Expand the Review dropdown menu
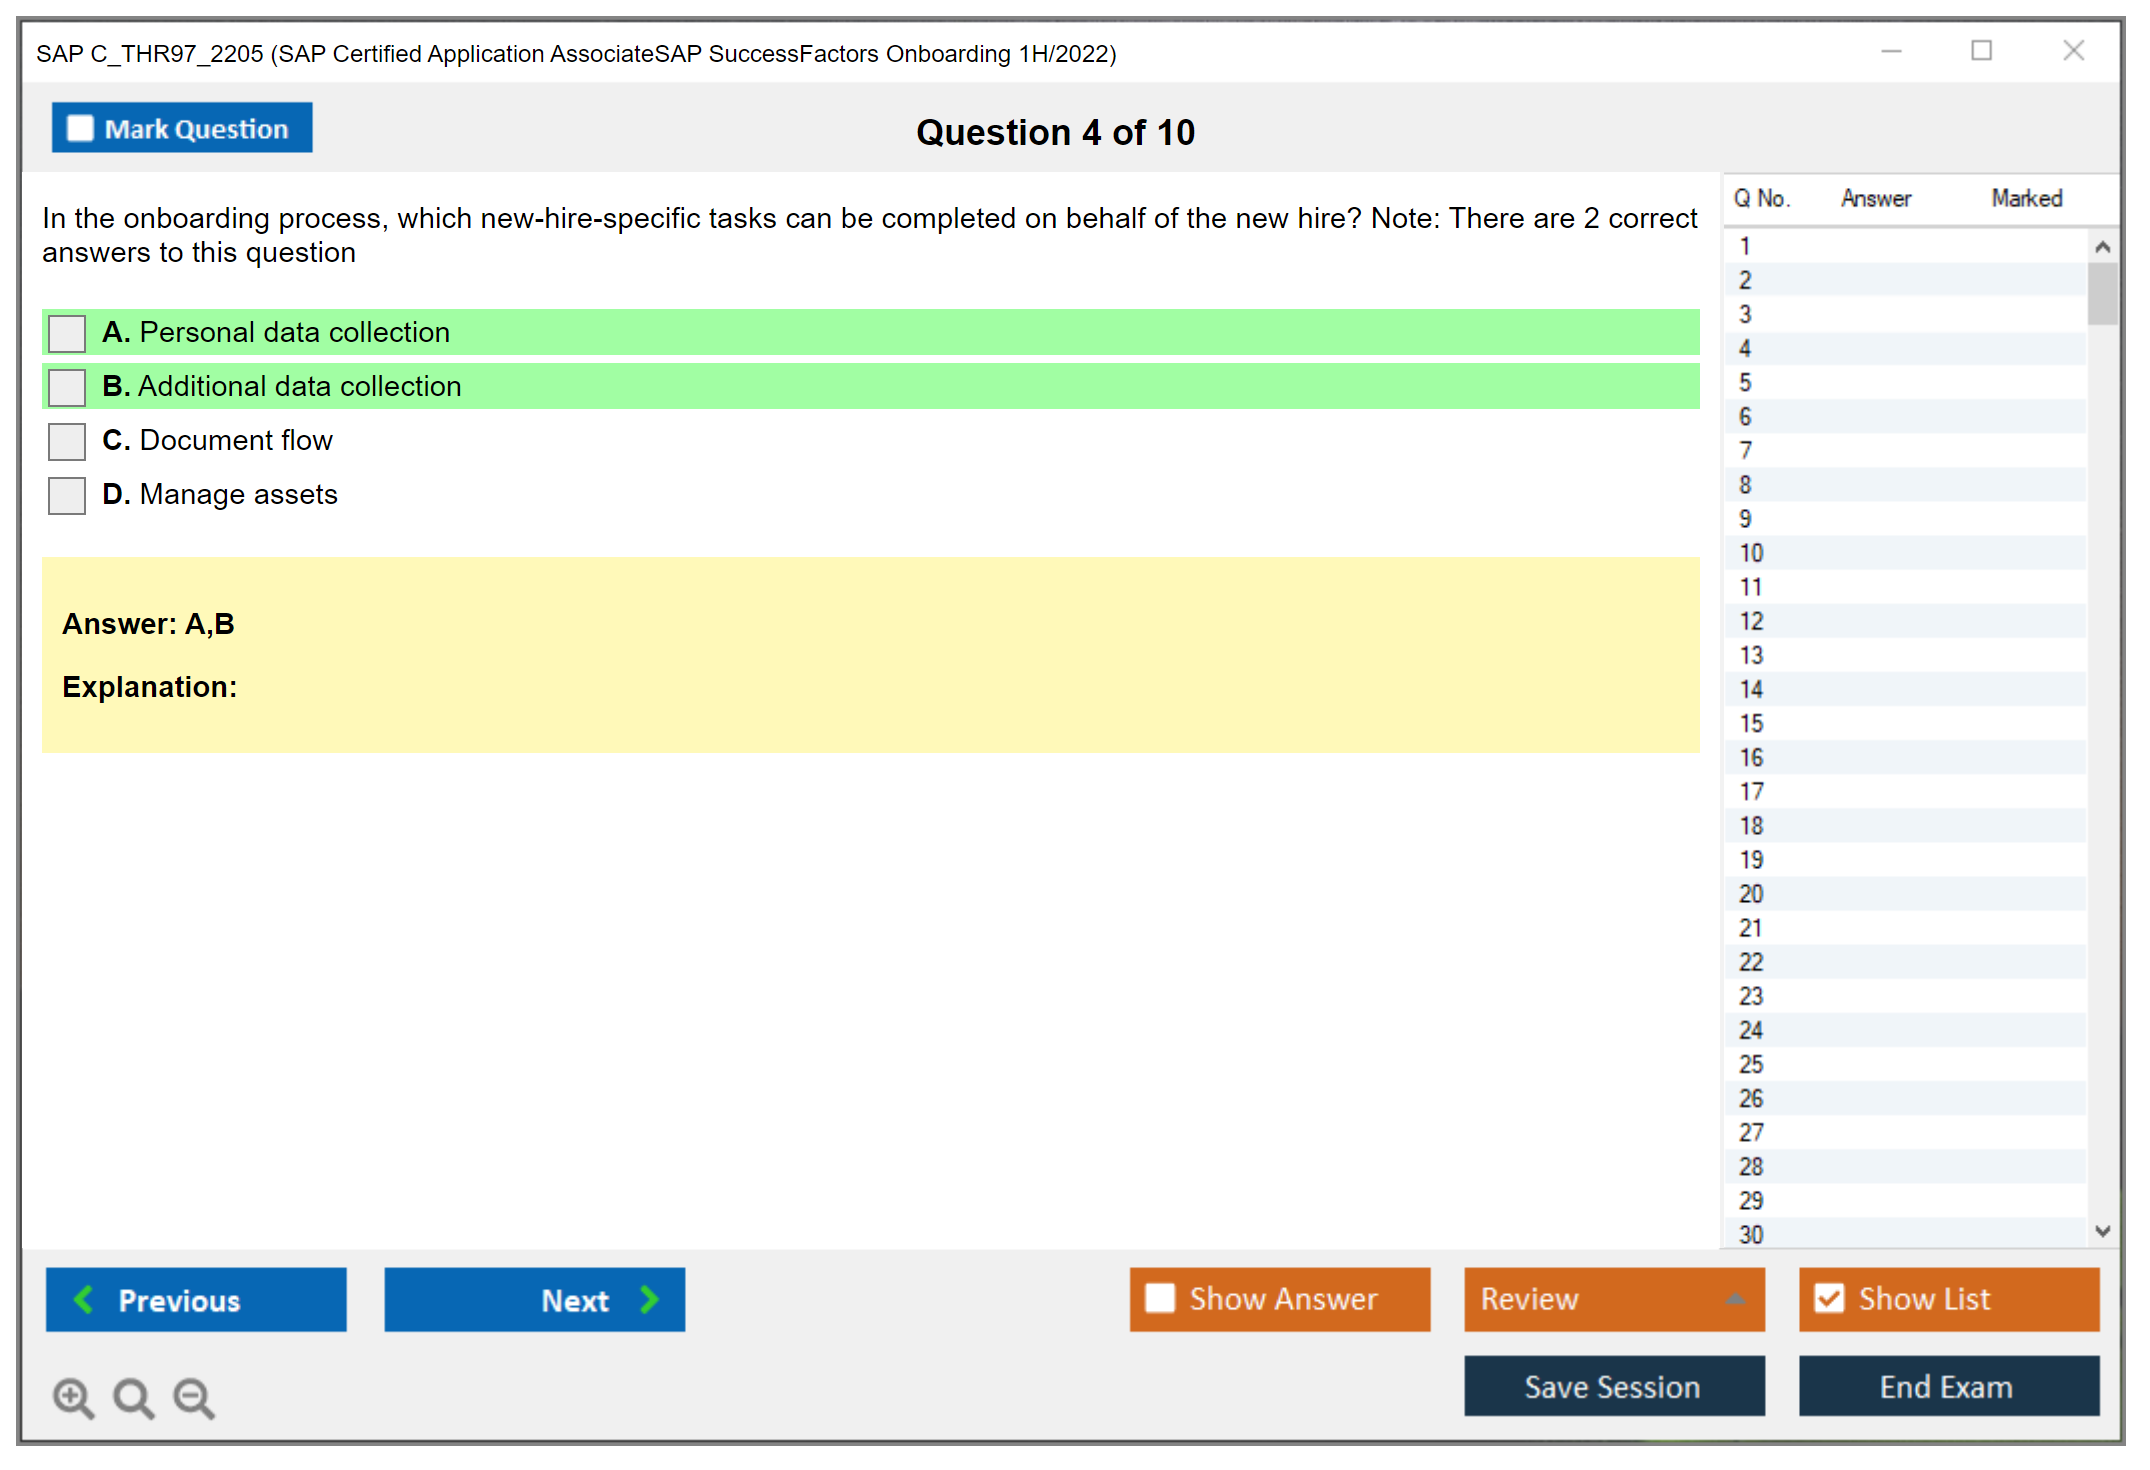 pos(1735,1299)
